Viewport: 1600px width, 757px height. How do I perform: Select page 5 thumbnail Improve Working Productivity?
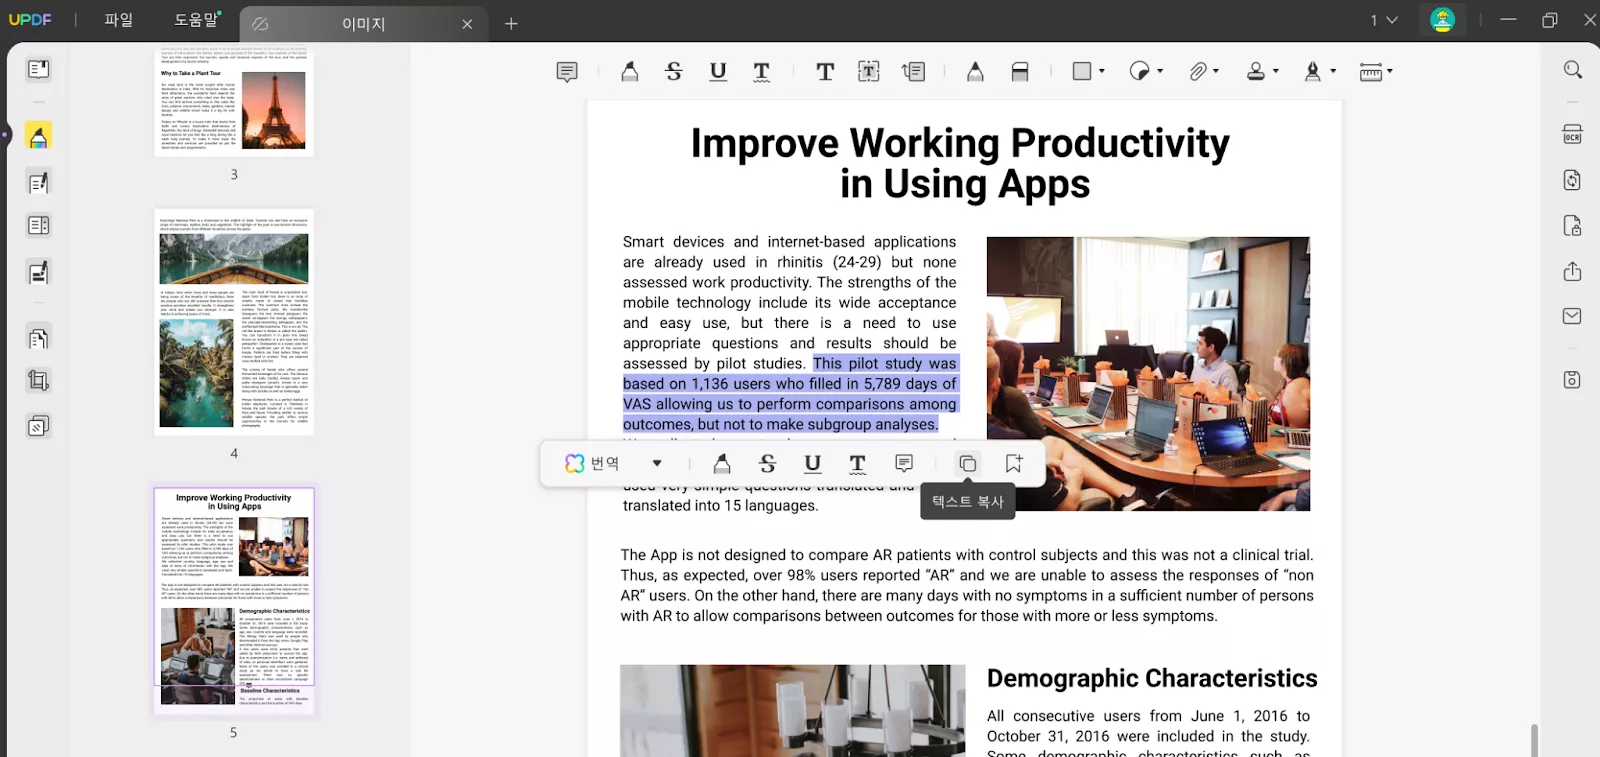pos(234,600)
